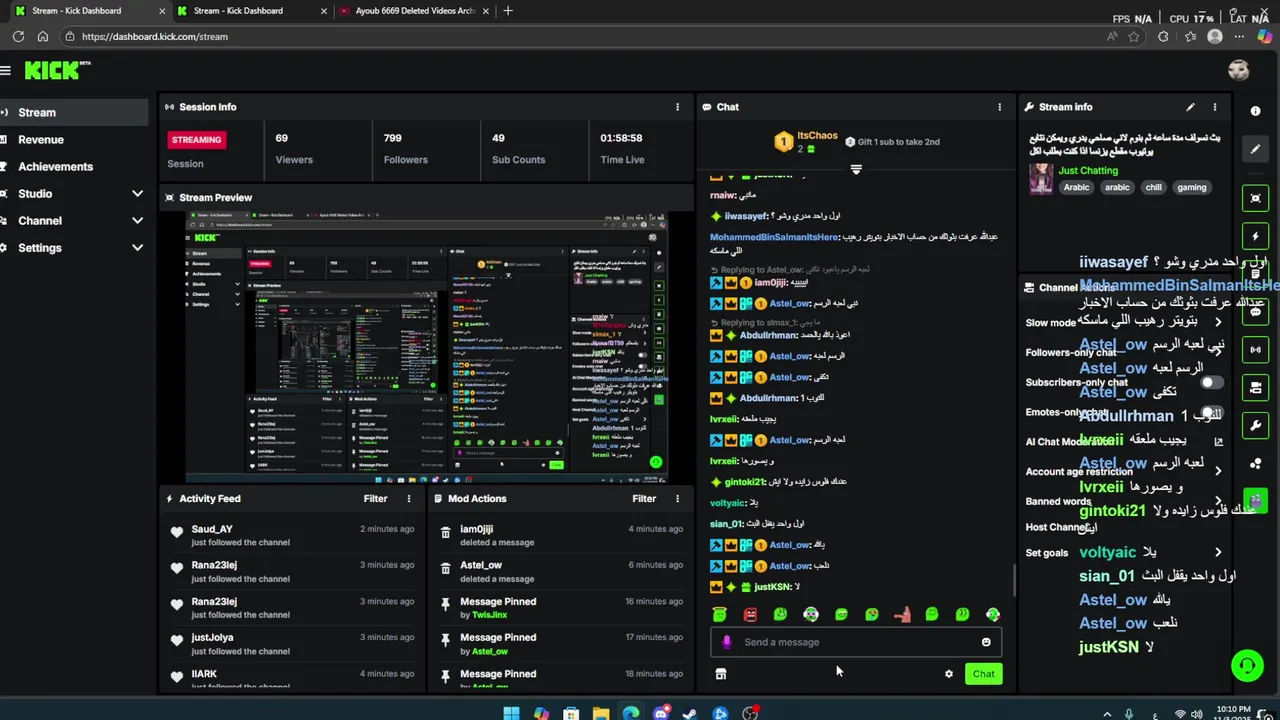Go to Stream in sidebar

74,113
